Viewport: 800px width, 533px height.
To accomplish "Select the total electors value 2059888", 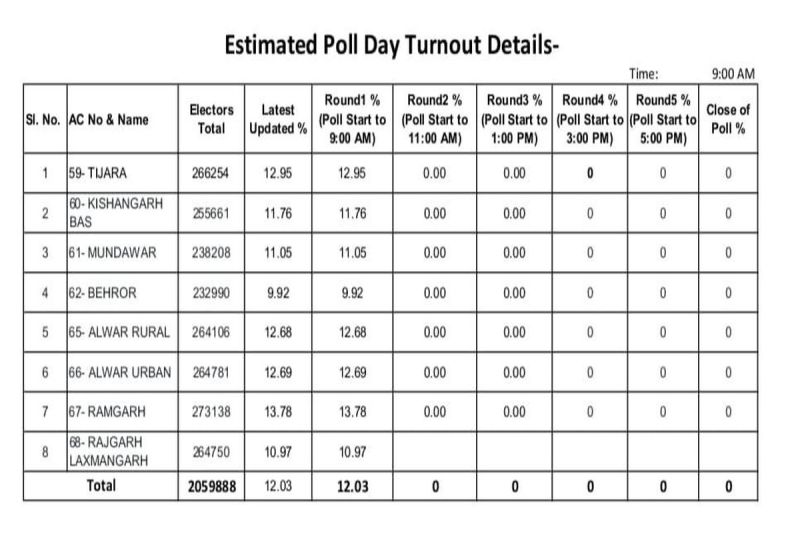I will click(211, 487).
